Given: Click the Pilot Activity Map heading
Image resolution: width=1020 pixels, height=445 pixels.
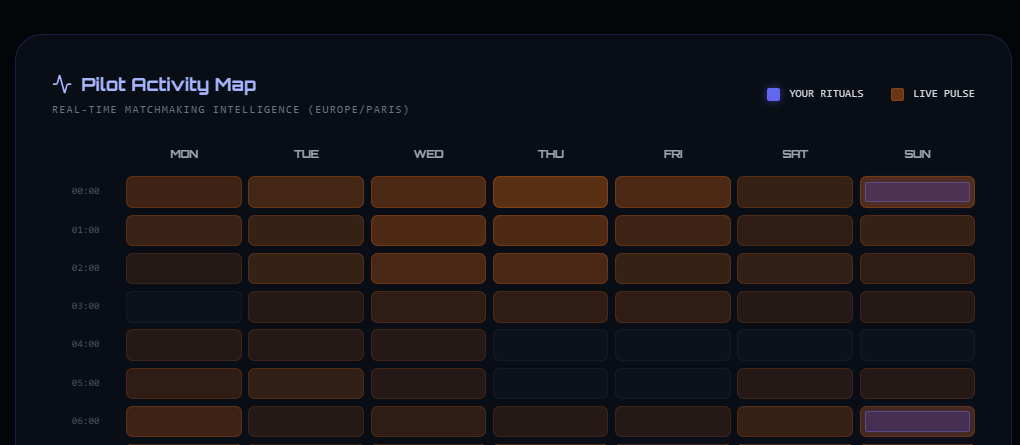Looking at the screenshot, I should click(168, 84).
